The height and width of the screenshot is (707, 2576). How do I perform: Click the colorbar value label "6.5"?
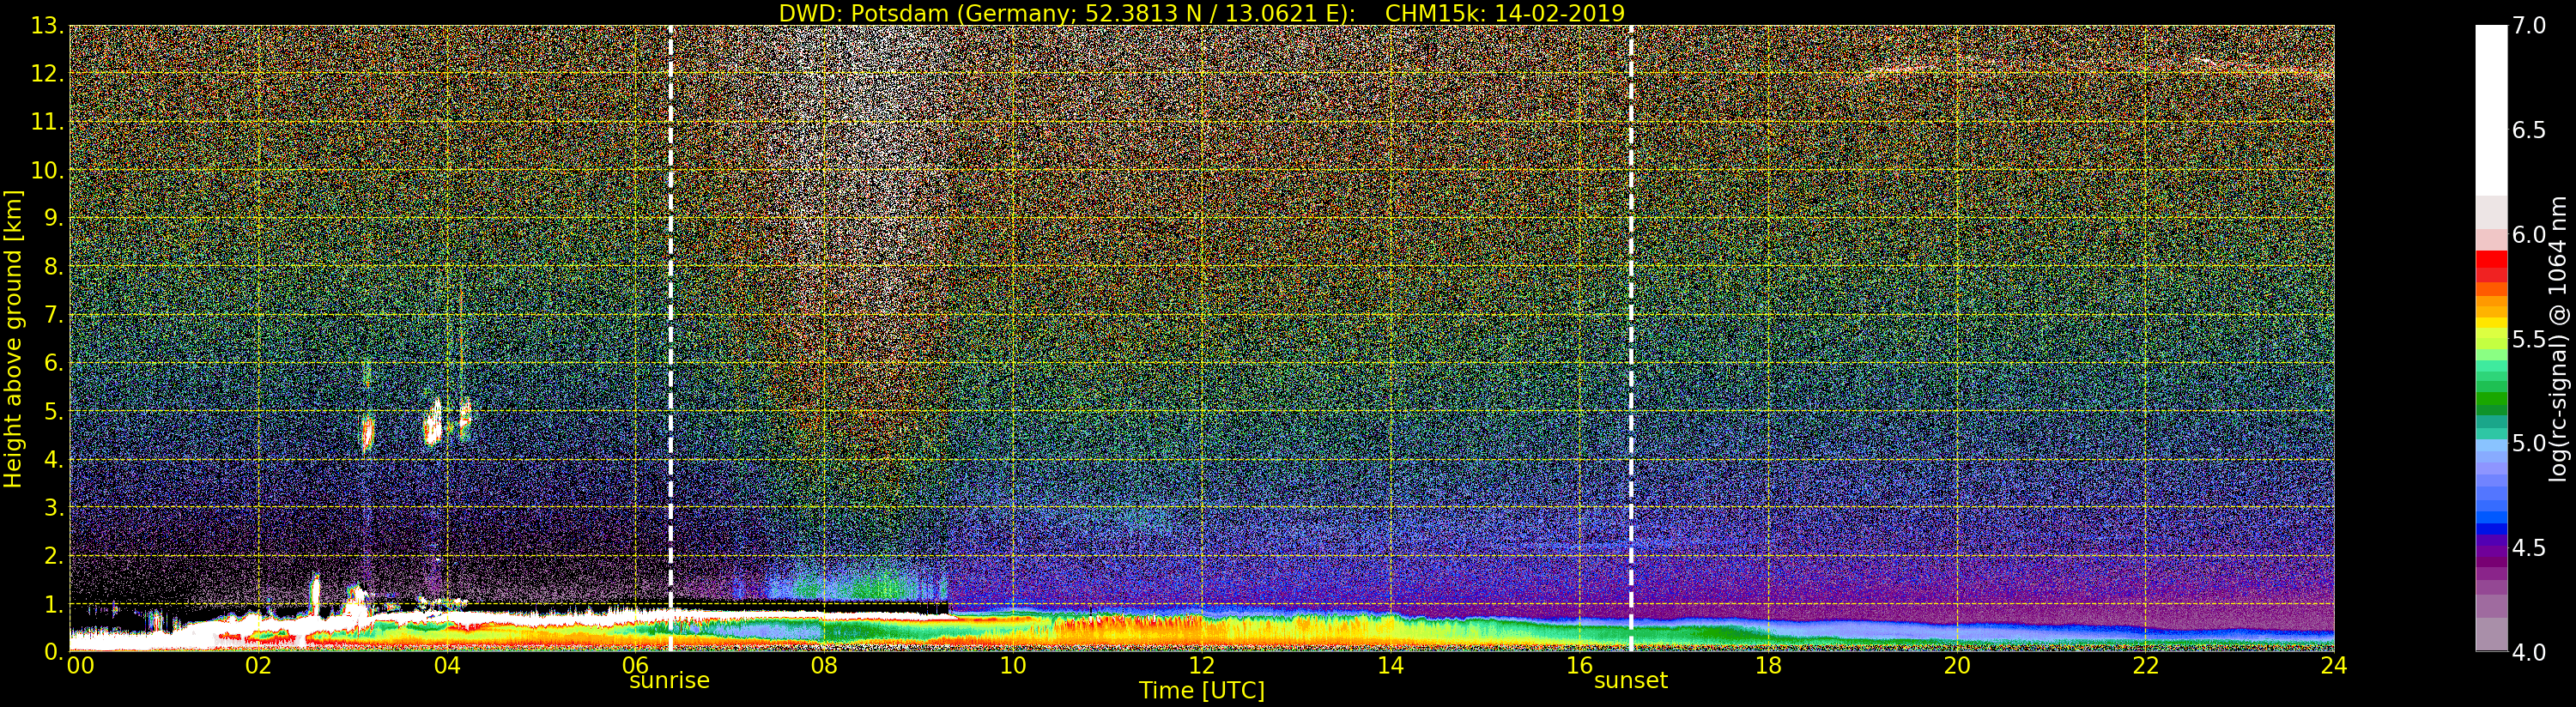tap(2529, 130)
